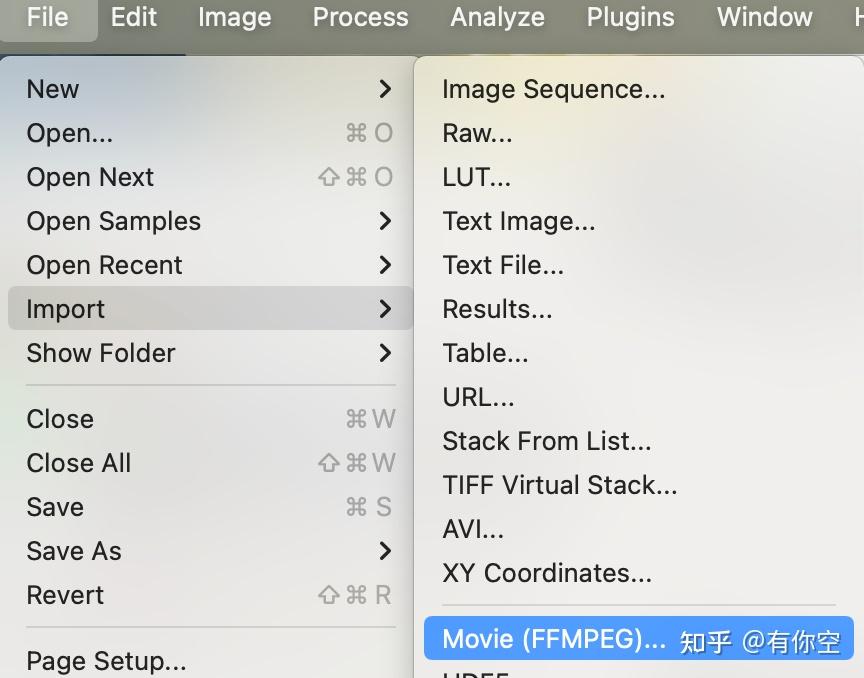Select Revert from File menu
This screenshot has width=864, height=678.
(65, 595)
